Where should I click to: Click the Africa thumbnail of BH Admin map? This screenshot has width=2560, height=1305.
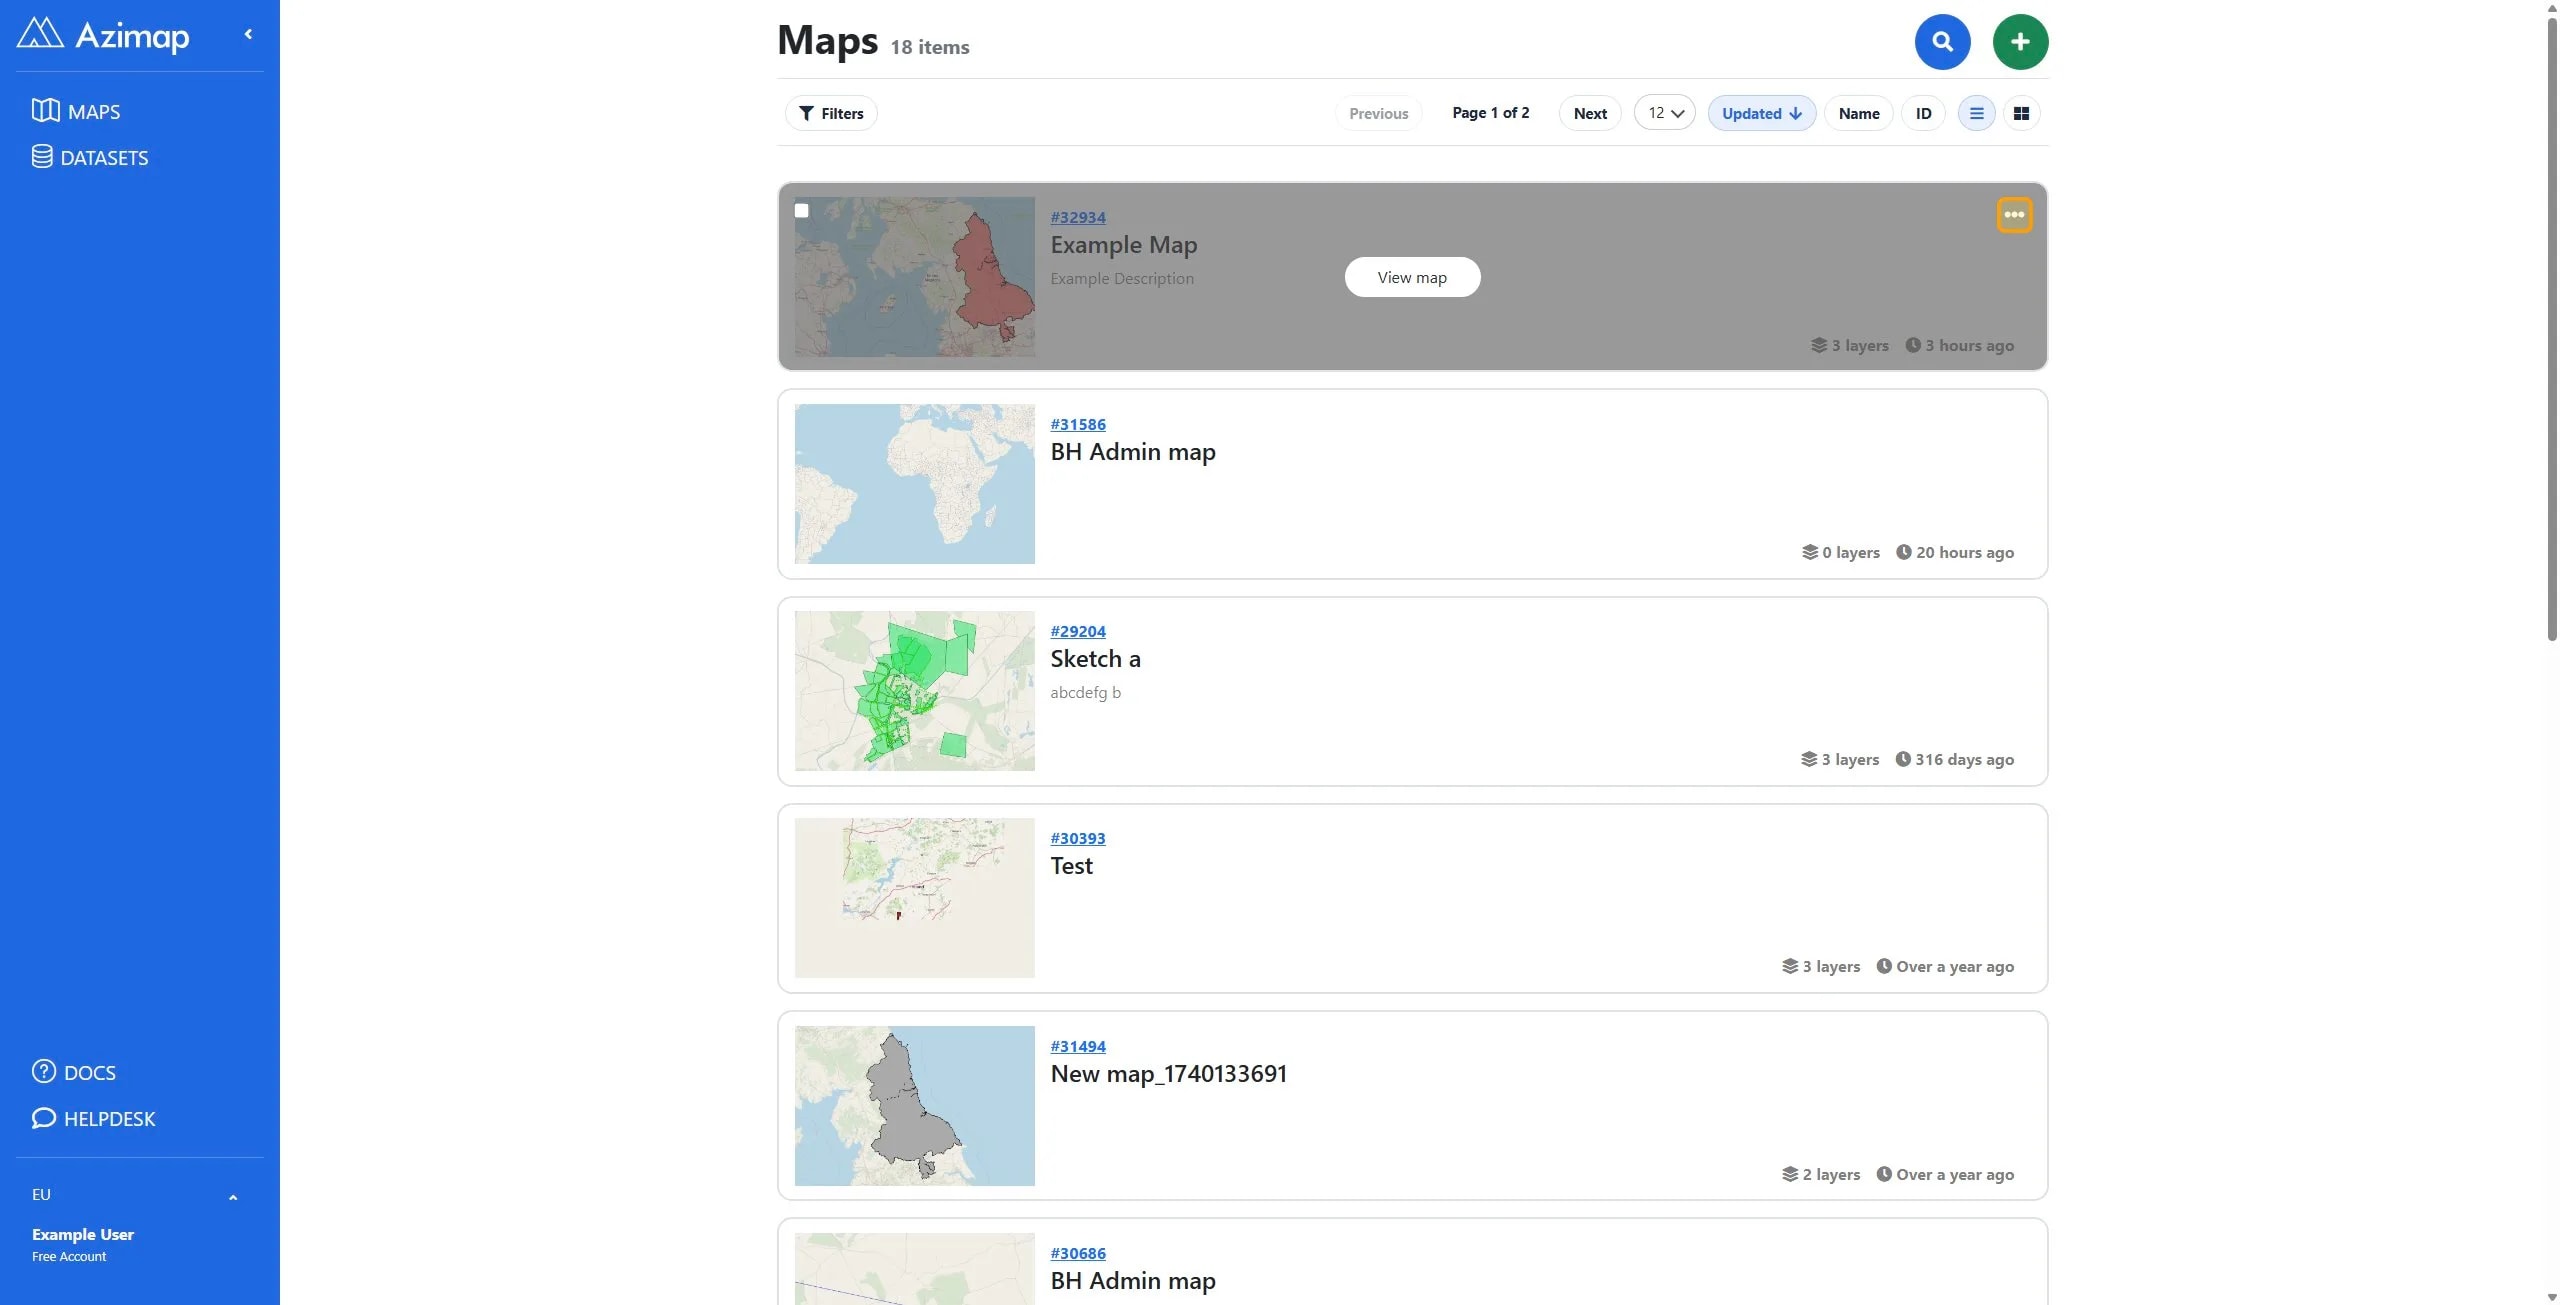(914, 484)
